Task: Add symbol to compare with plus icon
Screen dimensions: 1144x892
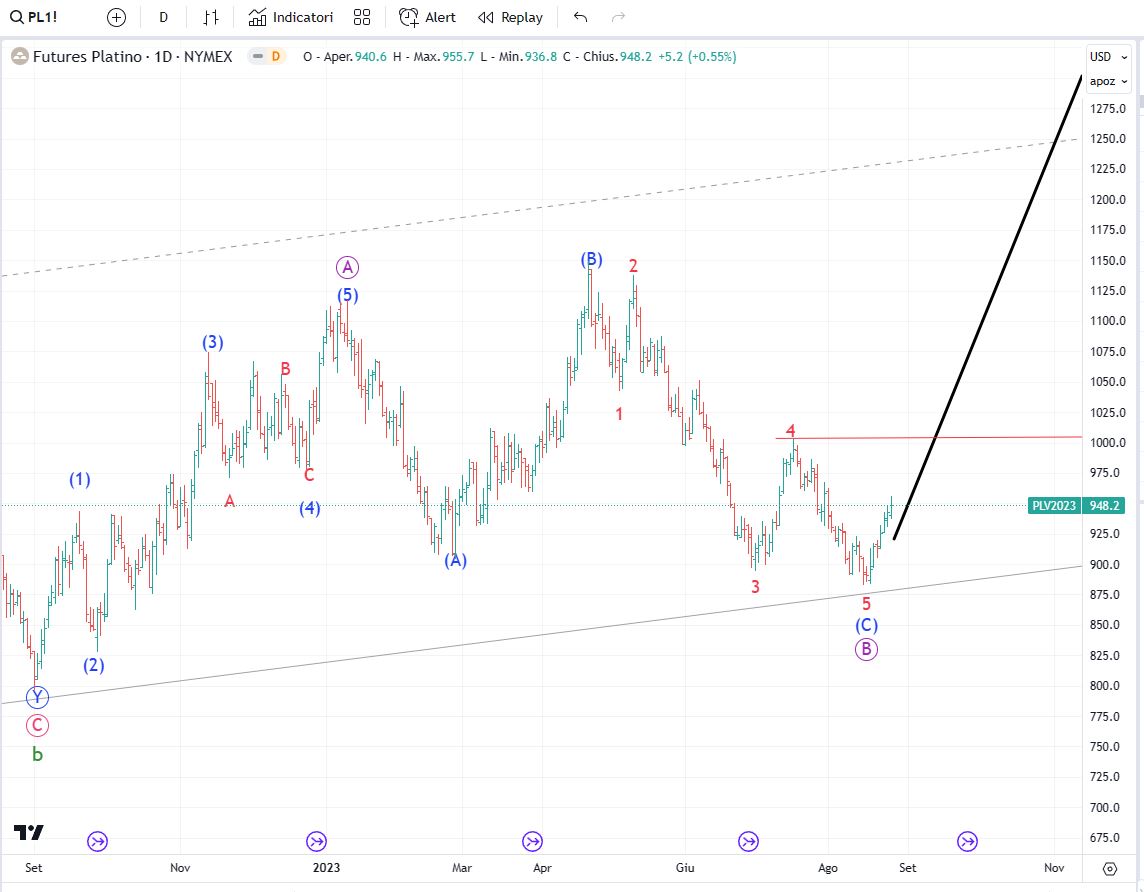Action: point(116,17)
